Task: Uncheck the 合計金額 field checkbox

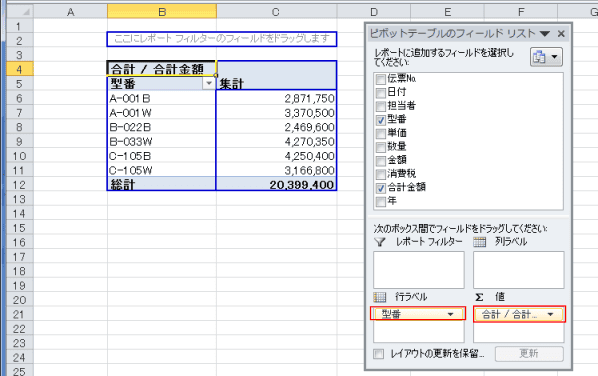Action: 380,188
